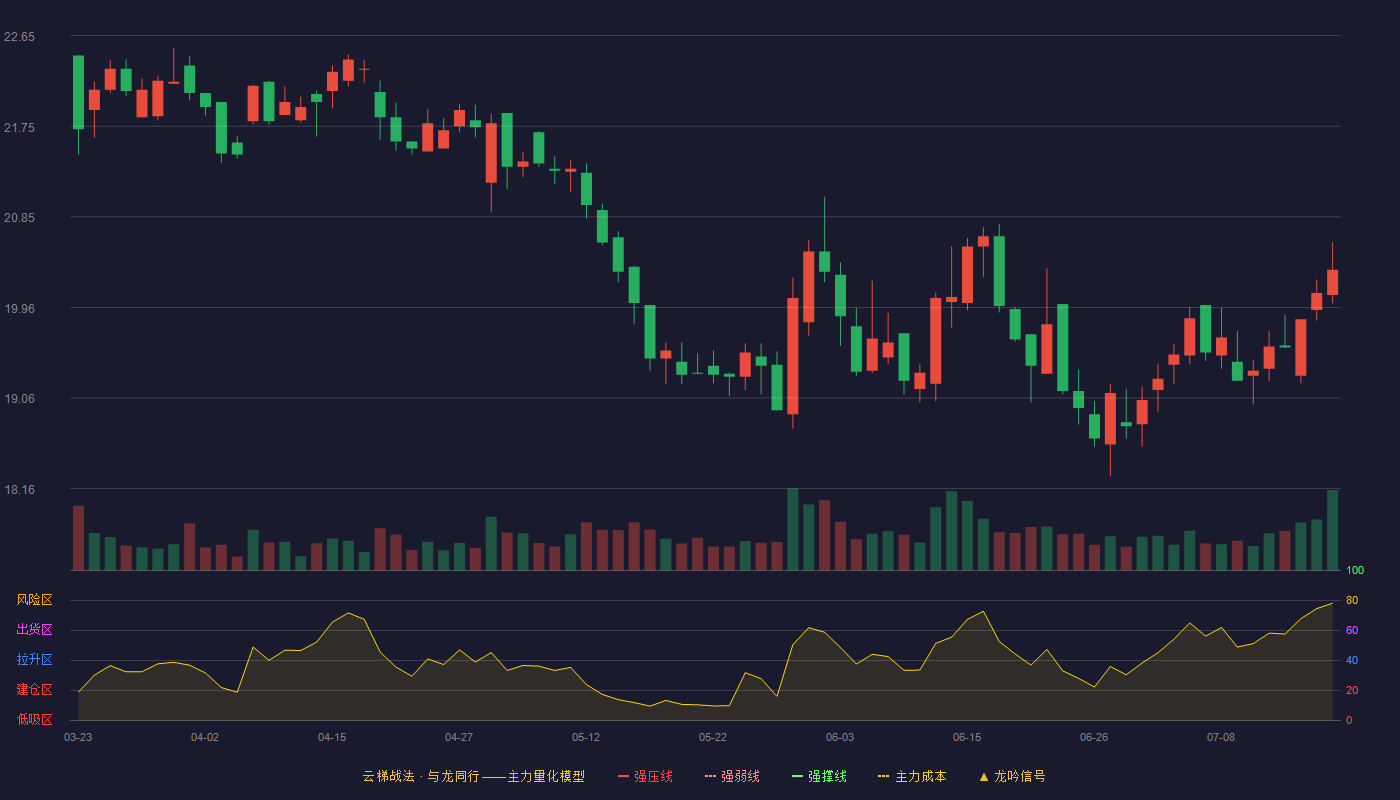Image resolution: width=1400 pixels, height=800 pixels.
Task: Select the last red candlestick on the right
Action: 1332,282
